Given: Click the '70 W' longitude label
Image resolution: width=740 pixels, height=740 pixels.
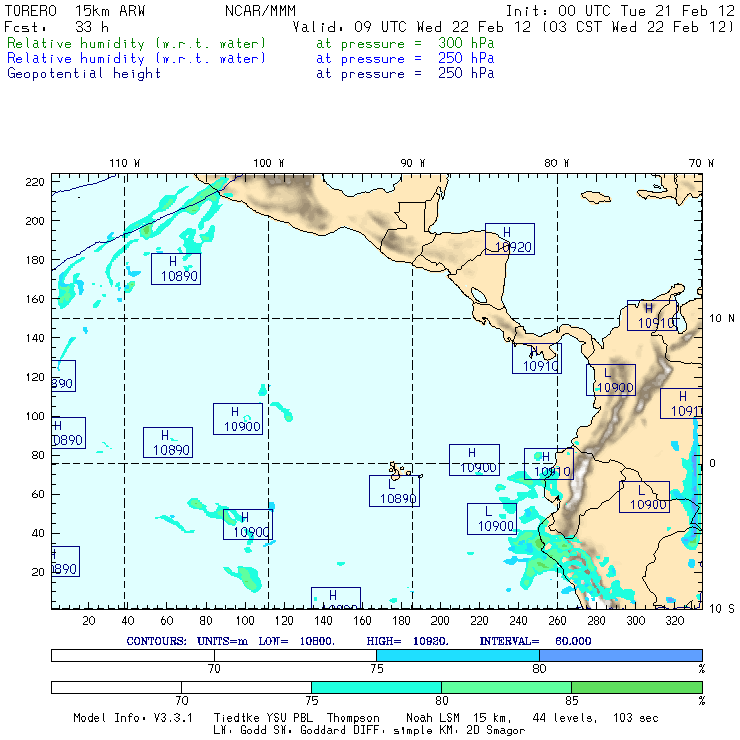Looking at the screenshot, I should tap(701, 163).
